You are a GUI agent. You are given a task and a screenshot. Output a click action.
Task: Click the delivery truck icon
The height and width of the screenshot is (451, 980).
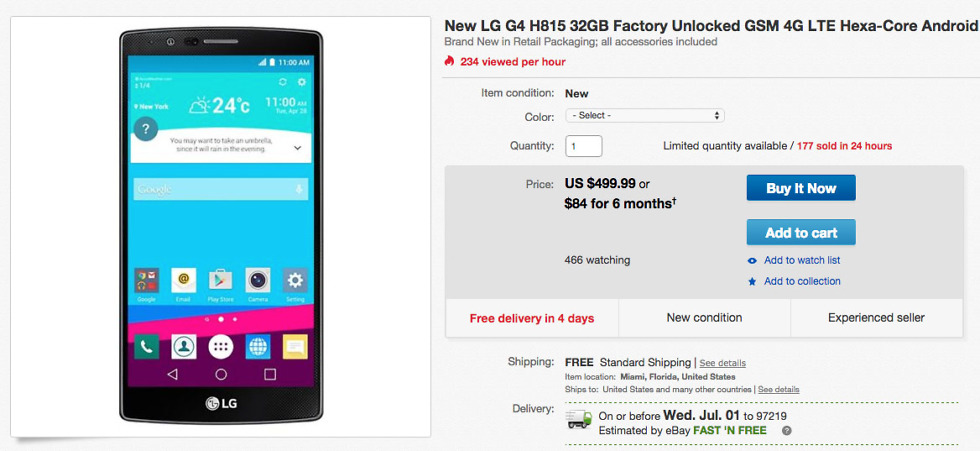coord(579,419)
